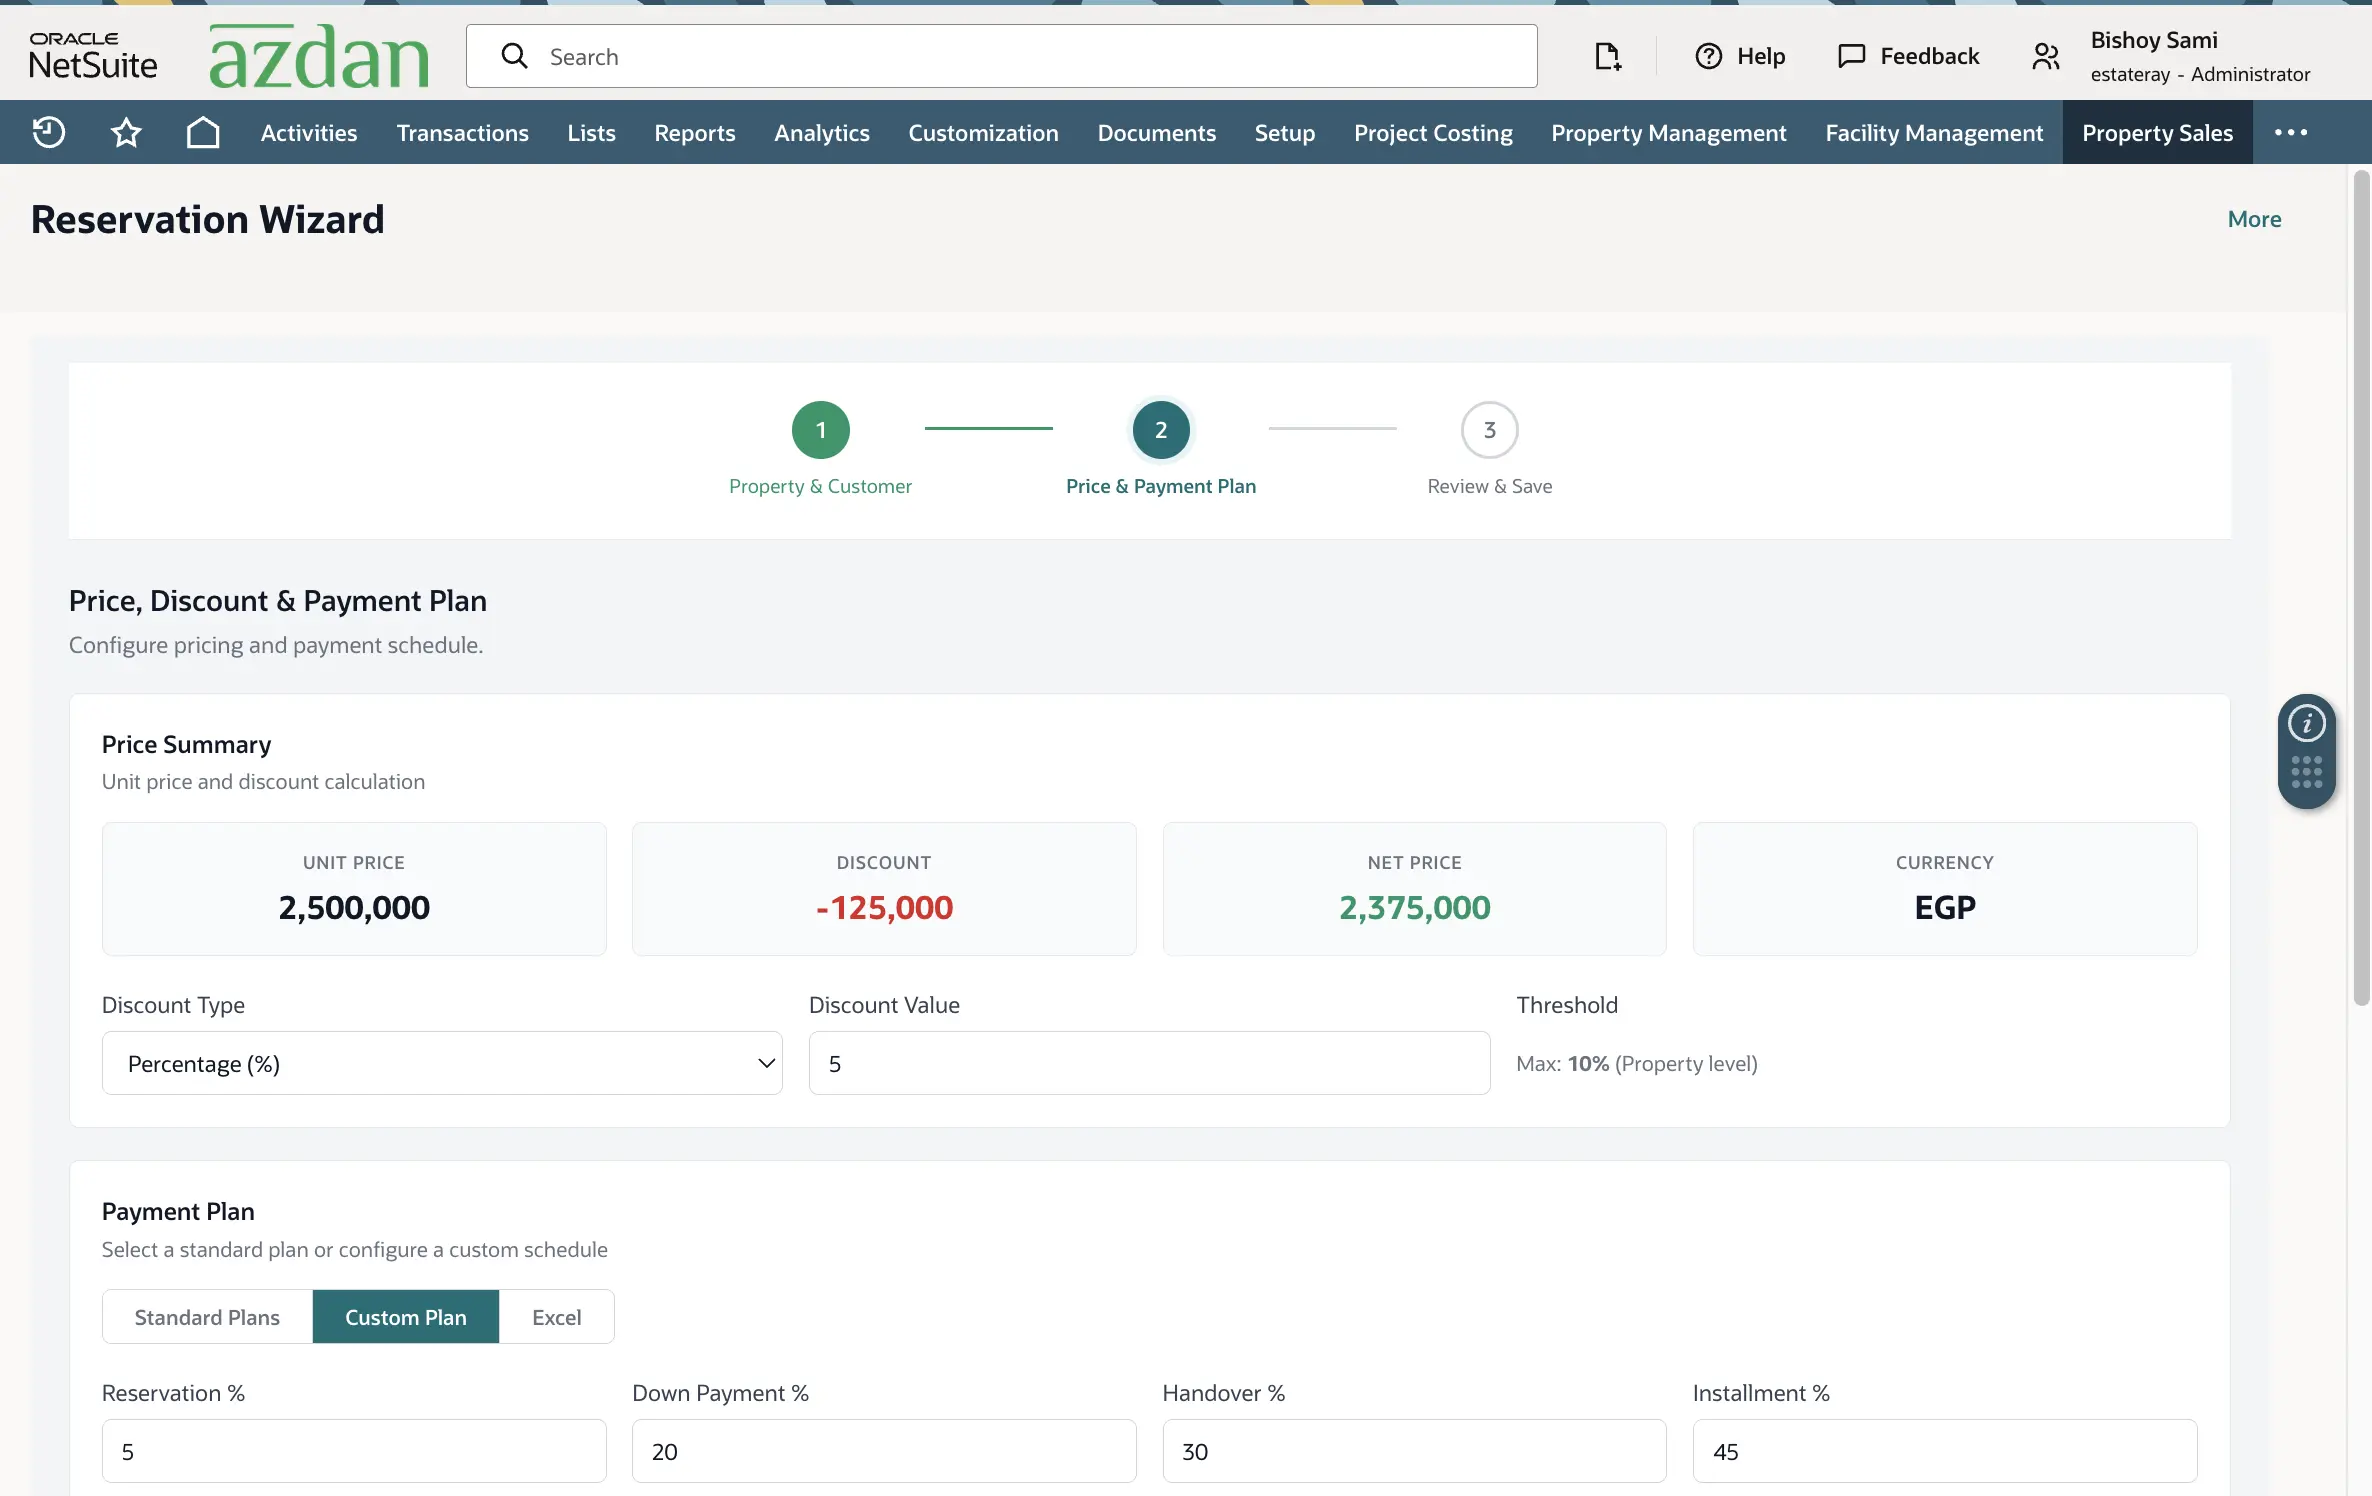Image resolution: width=2372 pixels, height=1496 pixels.
Task: Go to step 1 Property & Customer
Action: (820, 449)
